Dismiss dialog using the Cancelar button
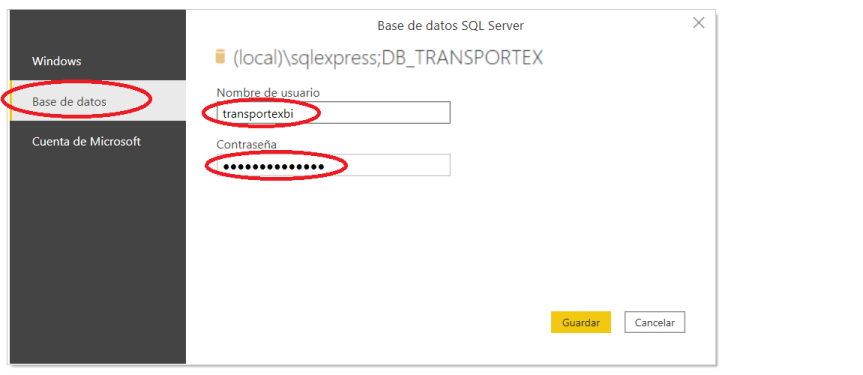 654,322
